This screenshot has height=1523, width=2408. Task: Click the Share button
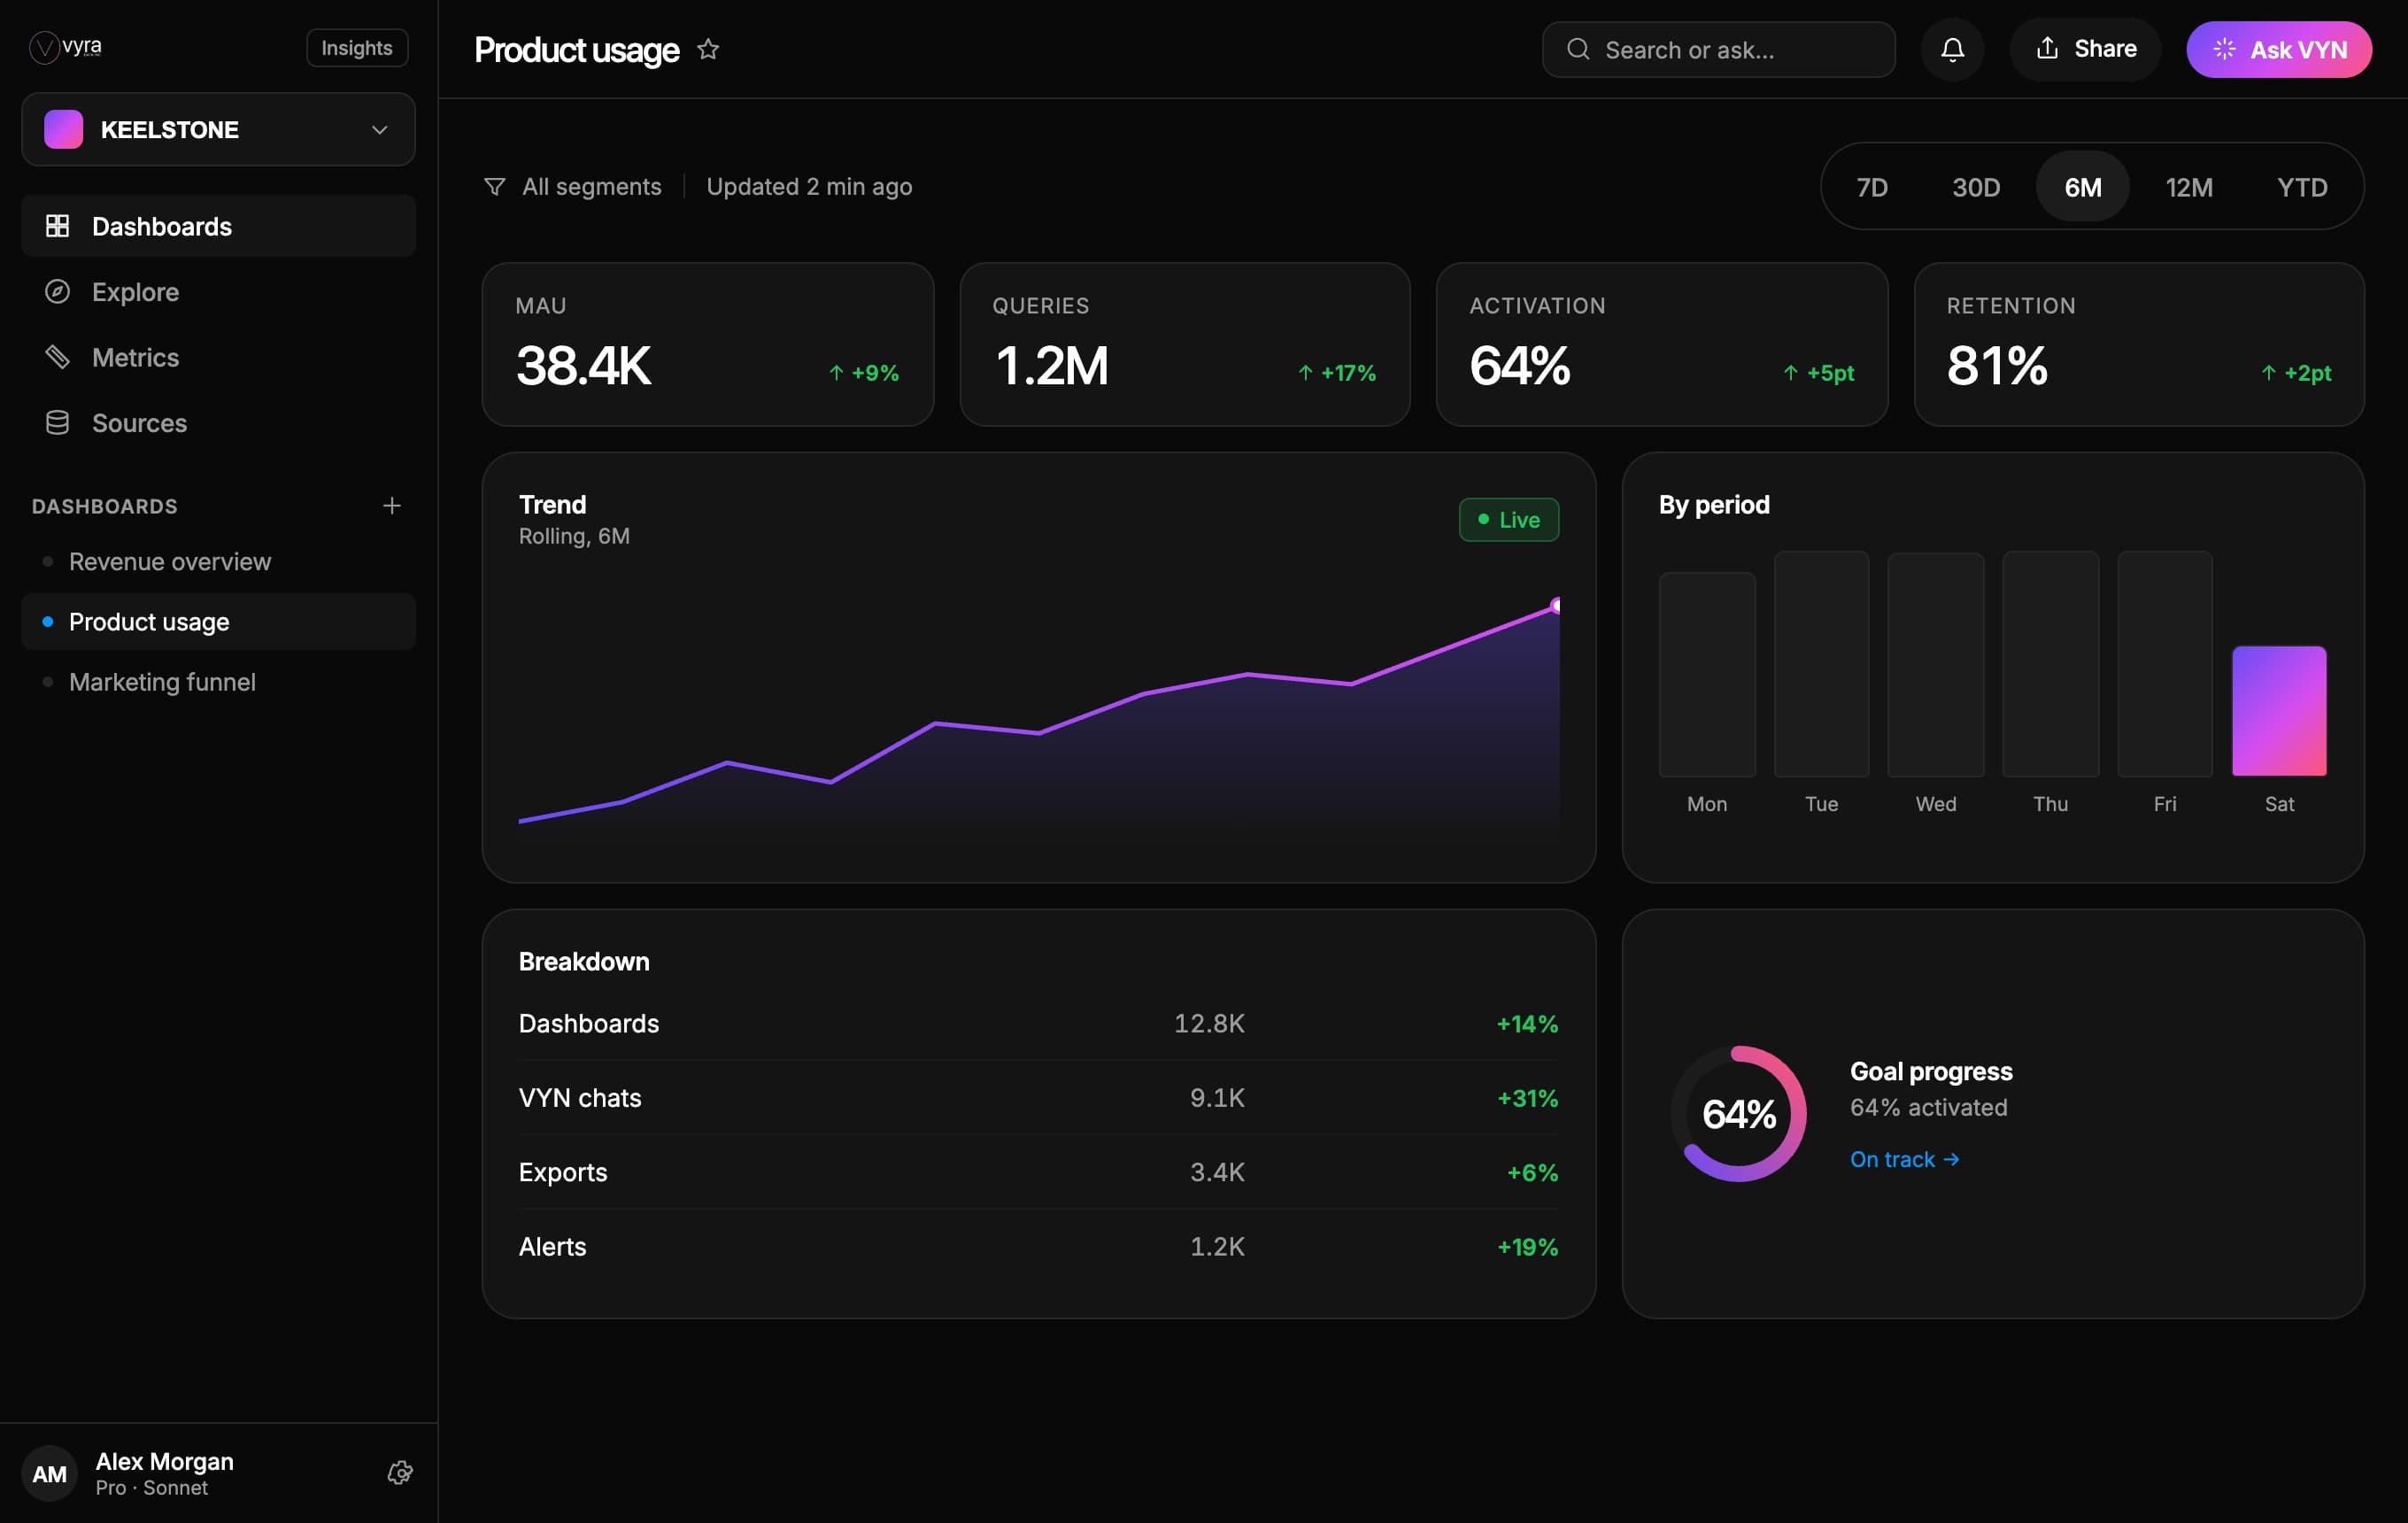2085,49
